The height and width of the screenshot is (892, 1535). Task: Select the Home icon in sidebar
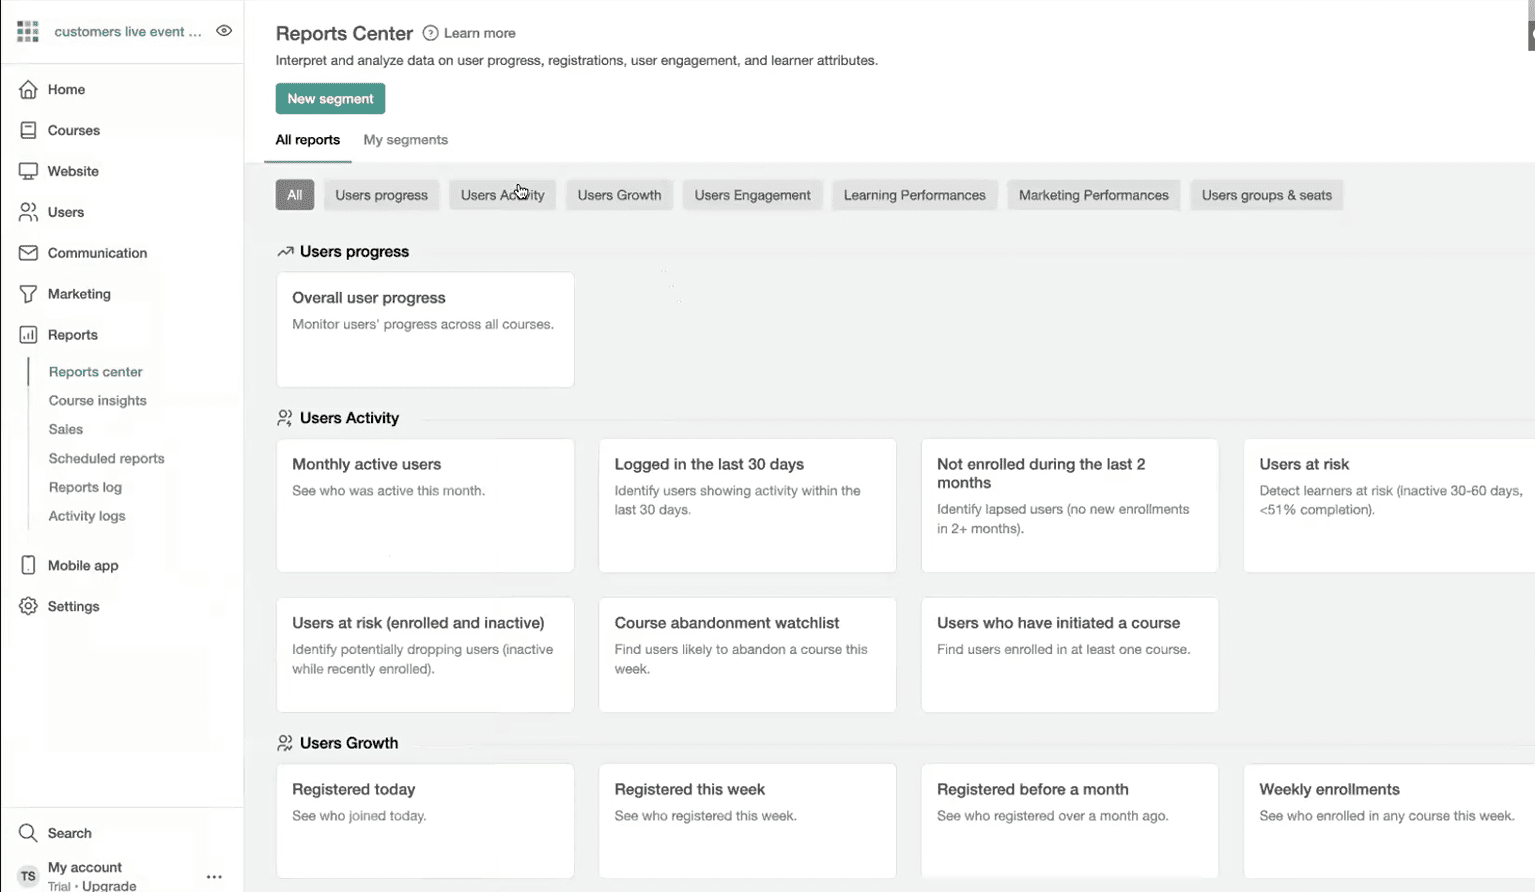point(29,89)
